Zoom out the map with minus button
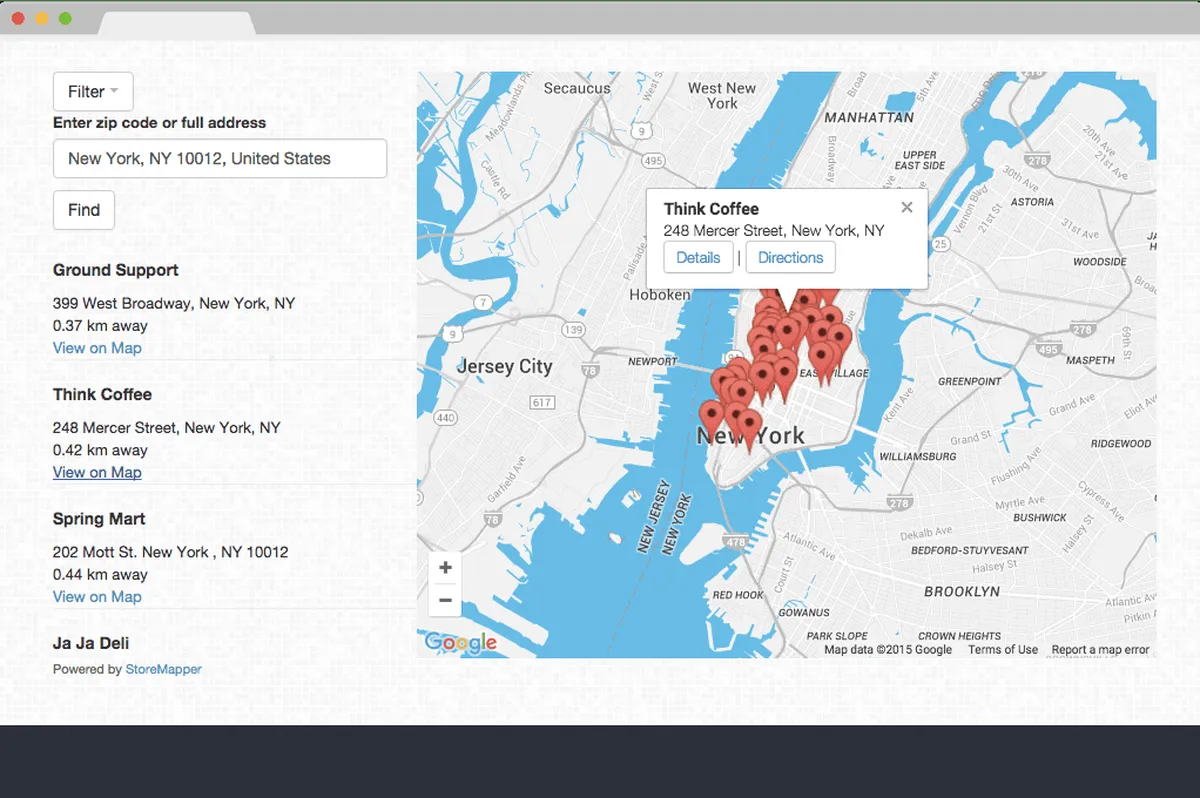The image size is (1200, 798). (445, 601)
